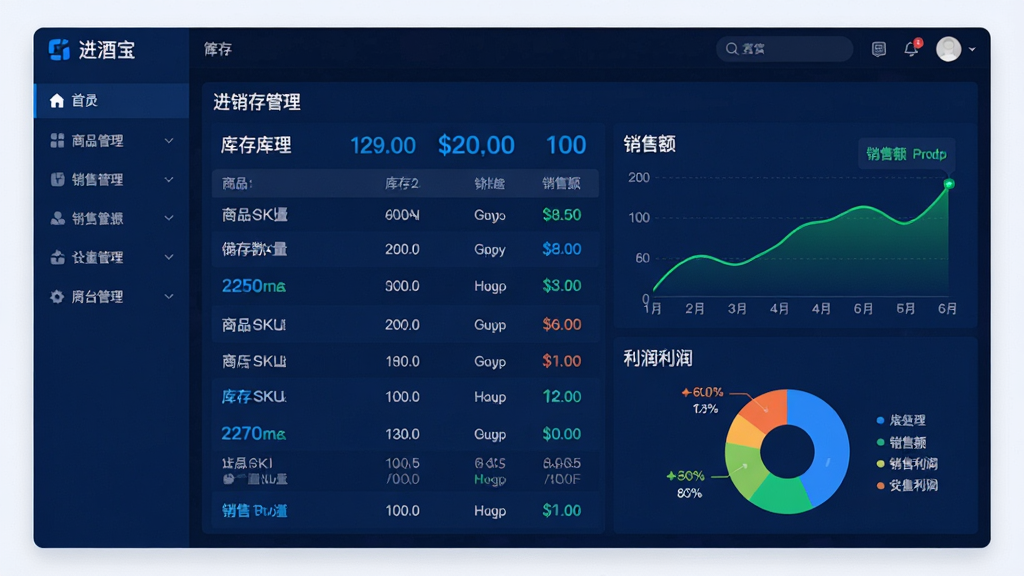Image resolution: width=1024 pixels, height=576 pixels.
Task: Click the 进酒宝 logo icon
Action: point(59,50)
